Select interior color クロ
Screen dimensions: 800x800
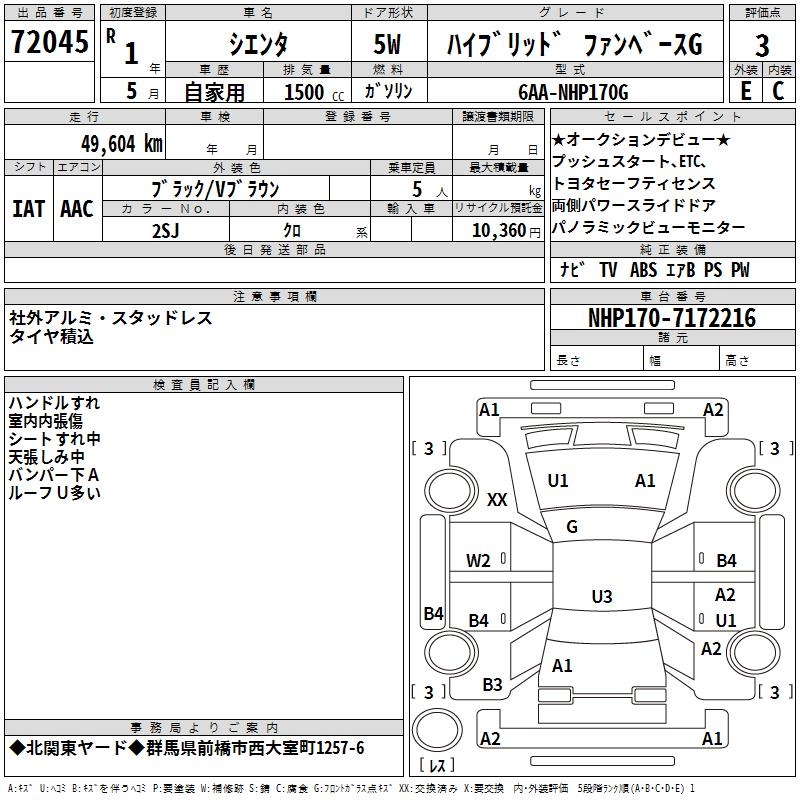pyautogui.click(x=292, y=231)
